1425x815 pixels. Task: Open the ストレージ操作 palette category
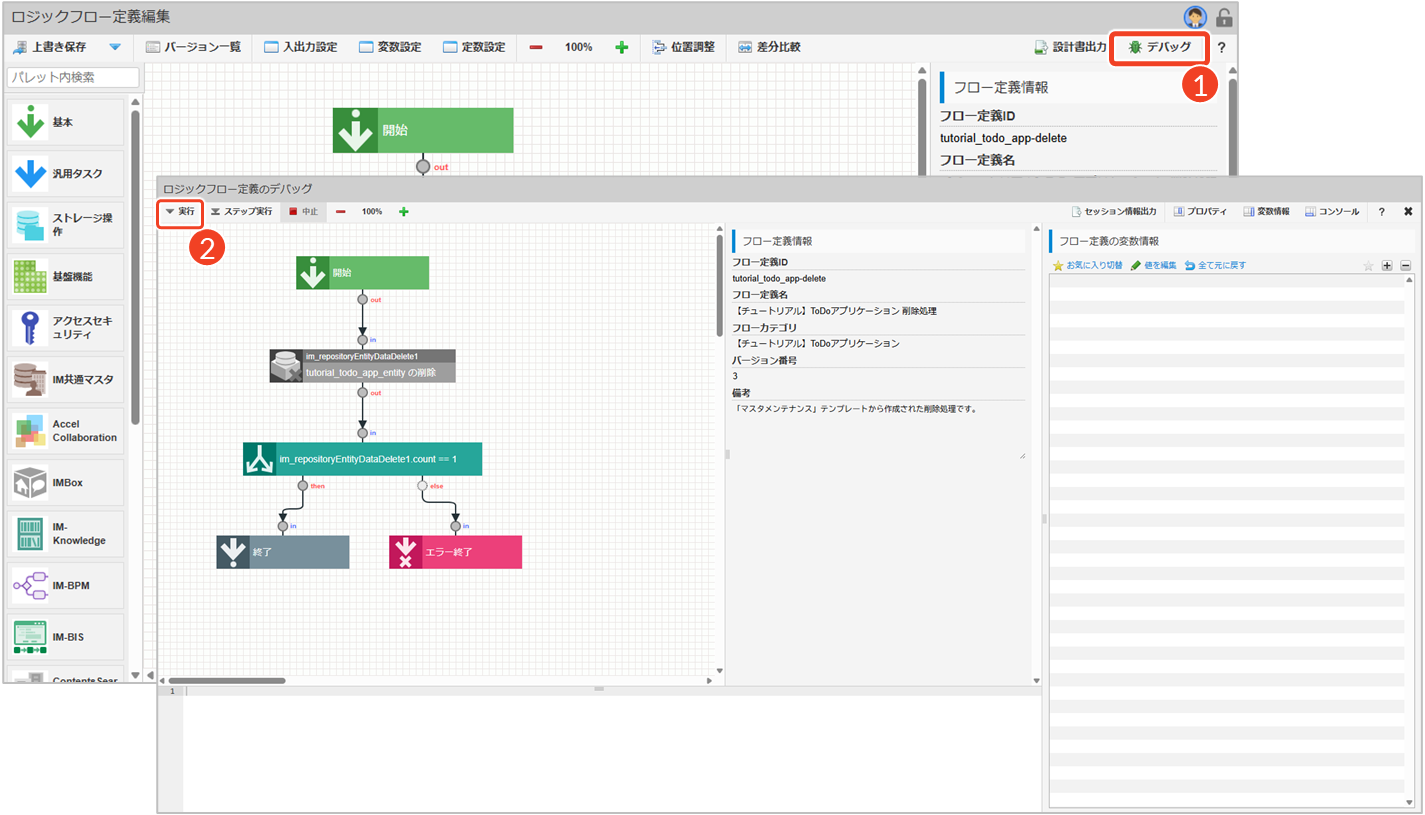coord(67,225)
